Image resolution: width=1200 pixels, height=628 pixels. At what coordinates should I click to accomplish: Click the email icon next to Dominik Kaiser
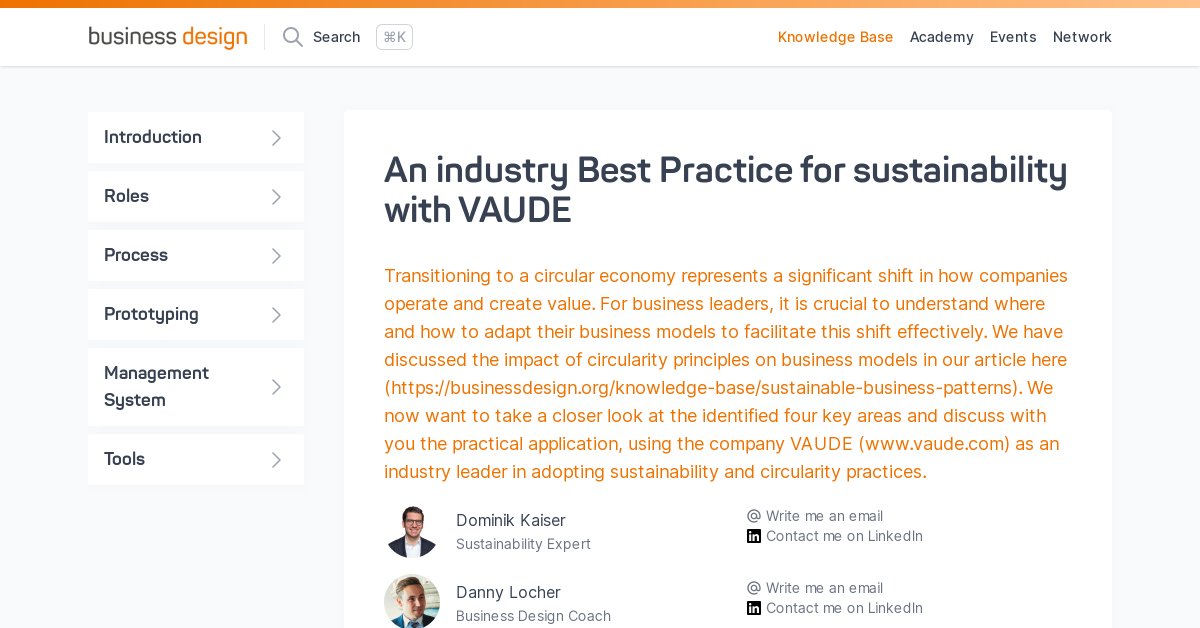coord(754,516)
